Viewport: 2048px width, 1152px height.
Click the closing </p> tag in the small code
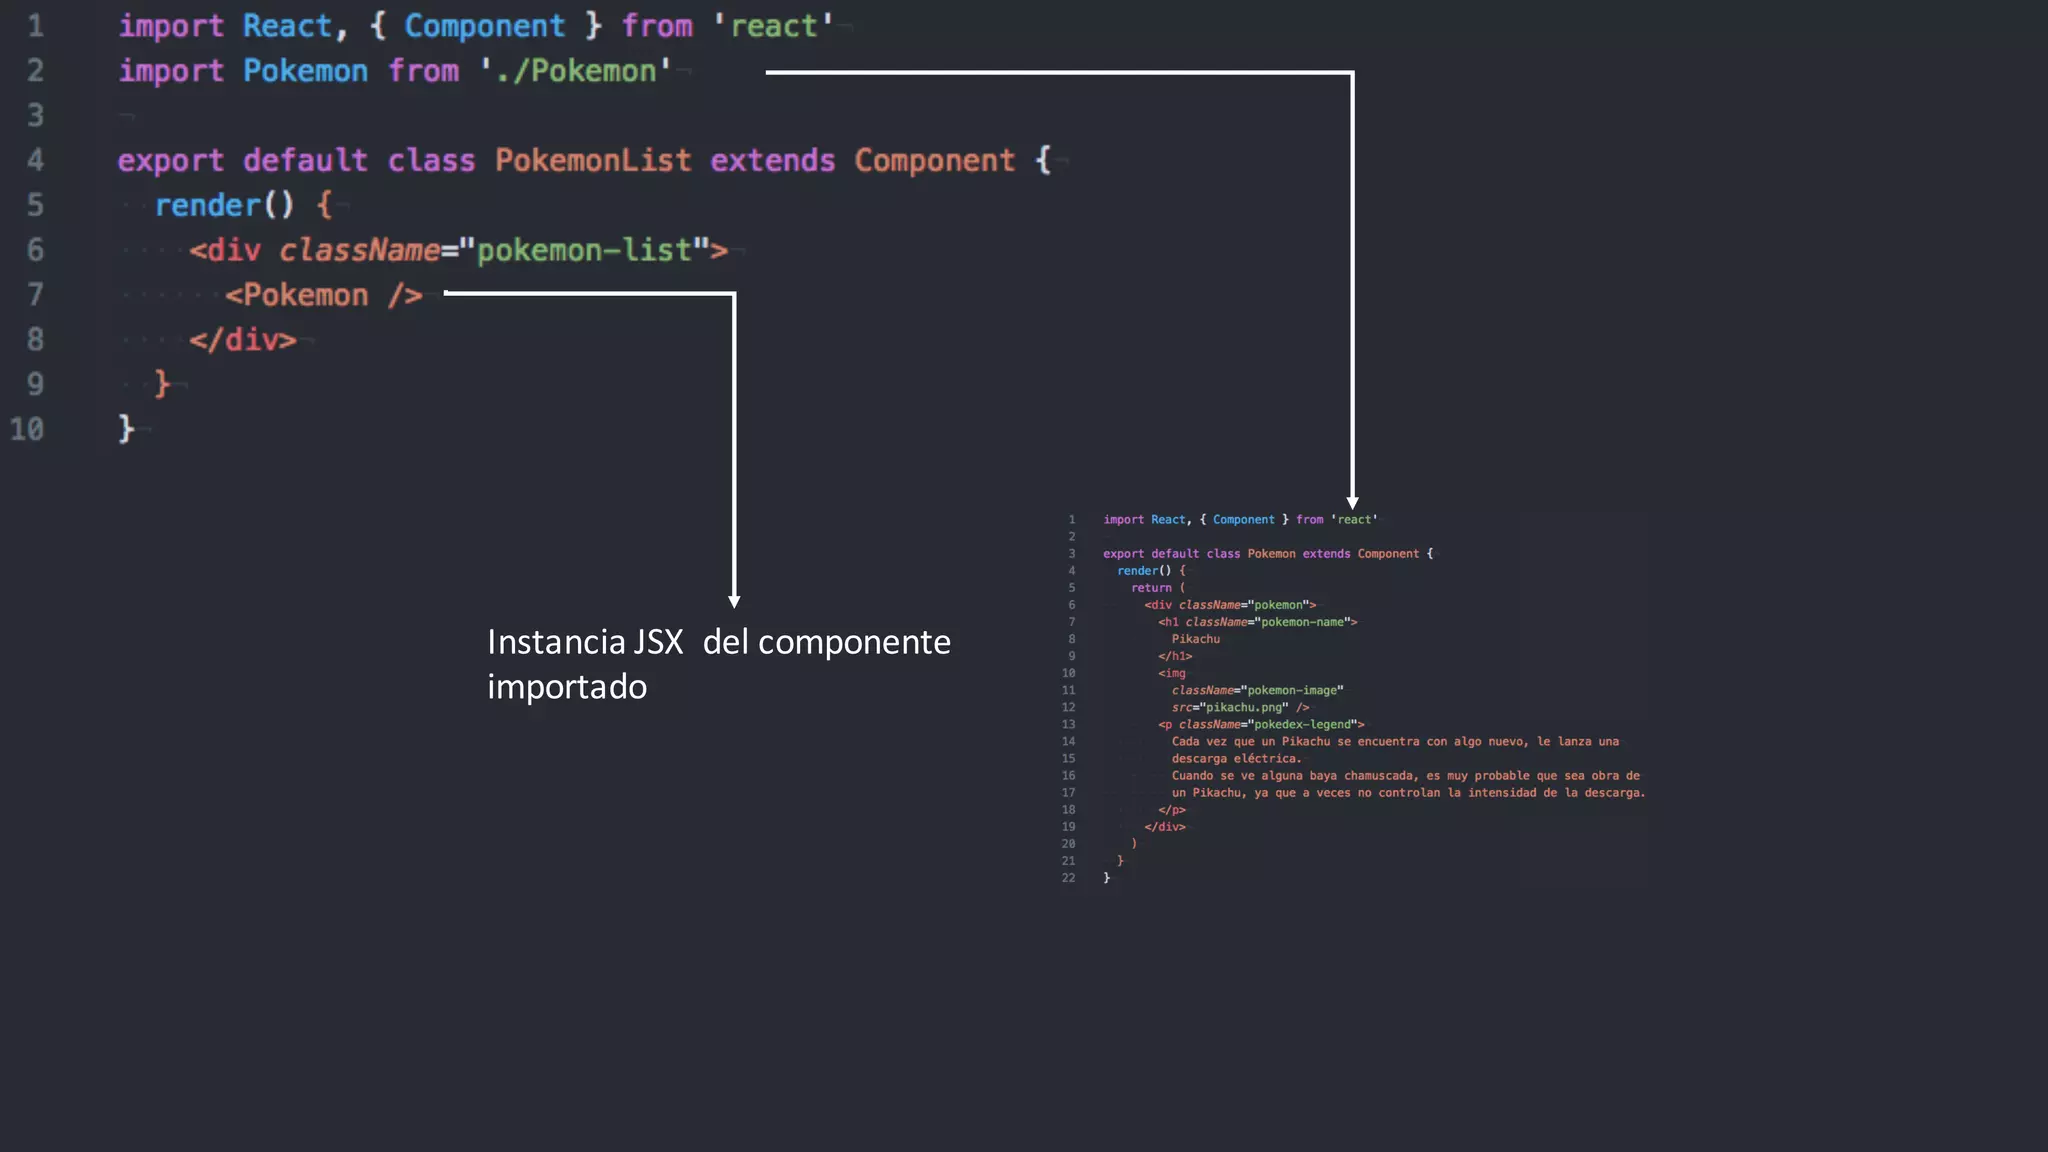pos(1172,810)
